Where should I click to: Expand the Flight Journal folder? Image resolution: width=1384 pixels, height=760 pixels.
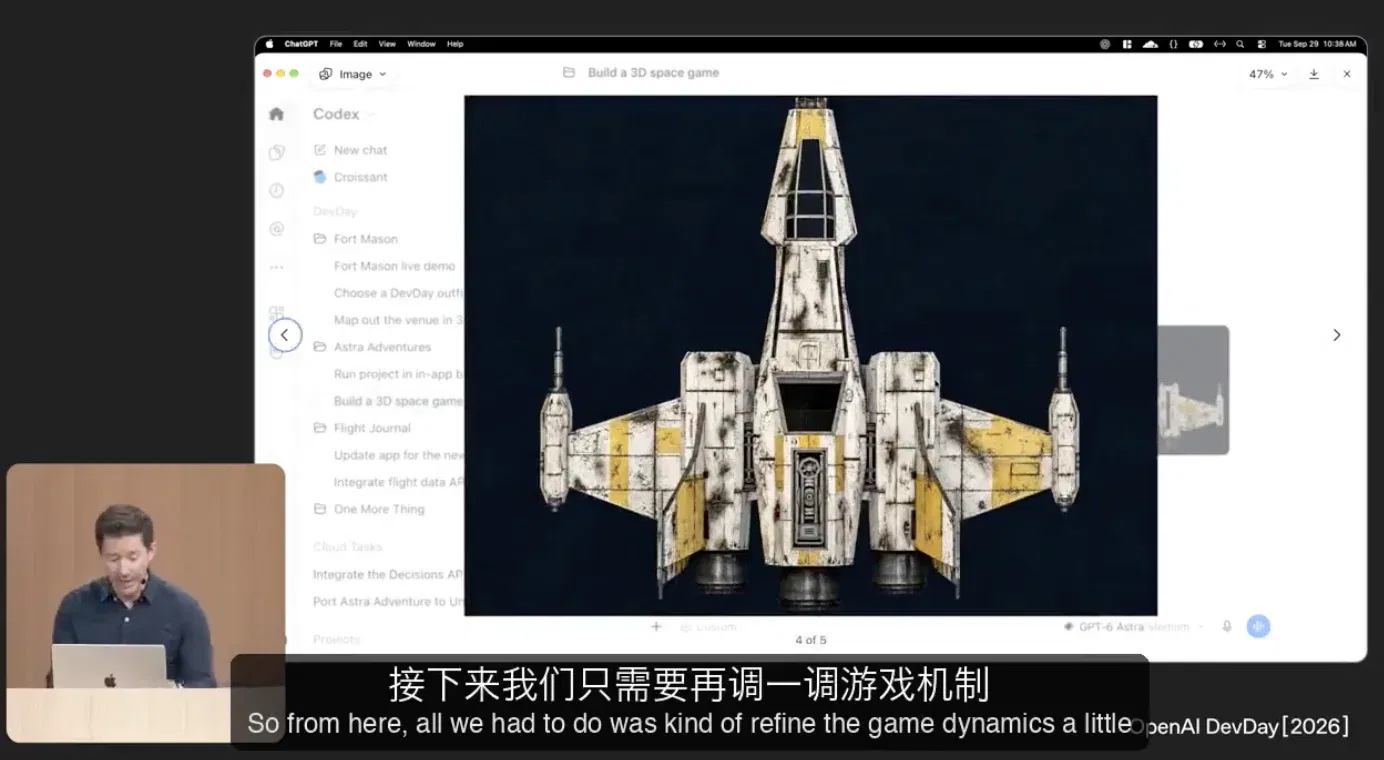[x=361, y=428]
